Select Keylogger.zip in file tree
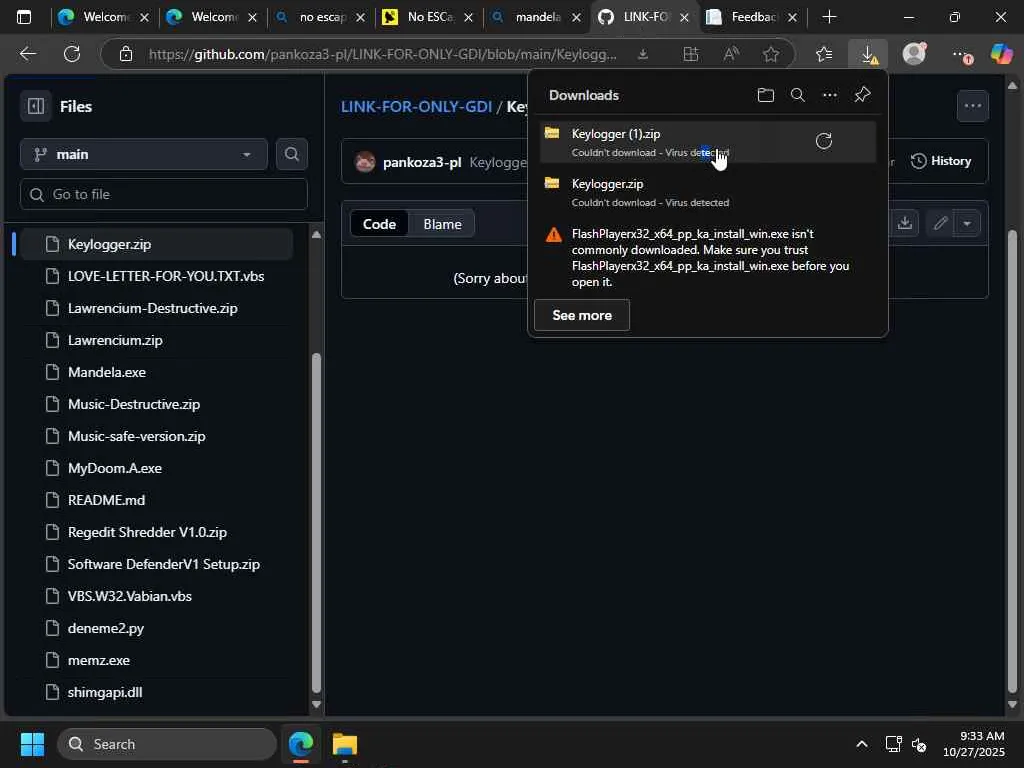The width and height of the screenshot is (1024, 768). [x=157, y=244]
